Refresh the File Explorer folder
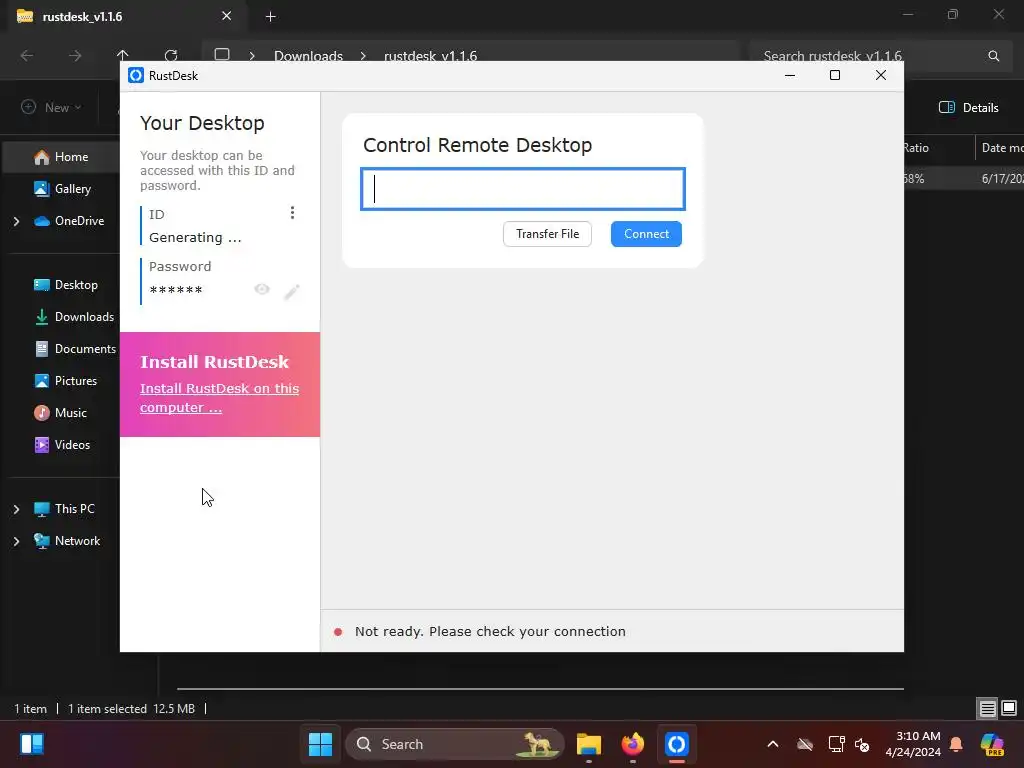 pos(171,56)
